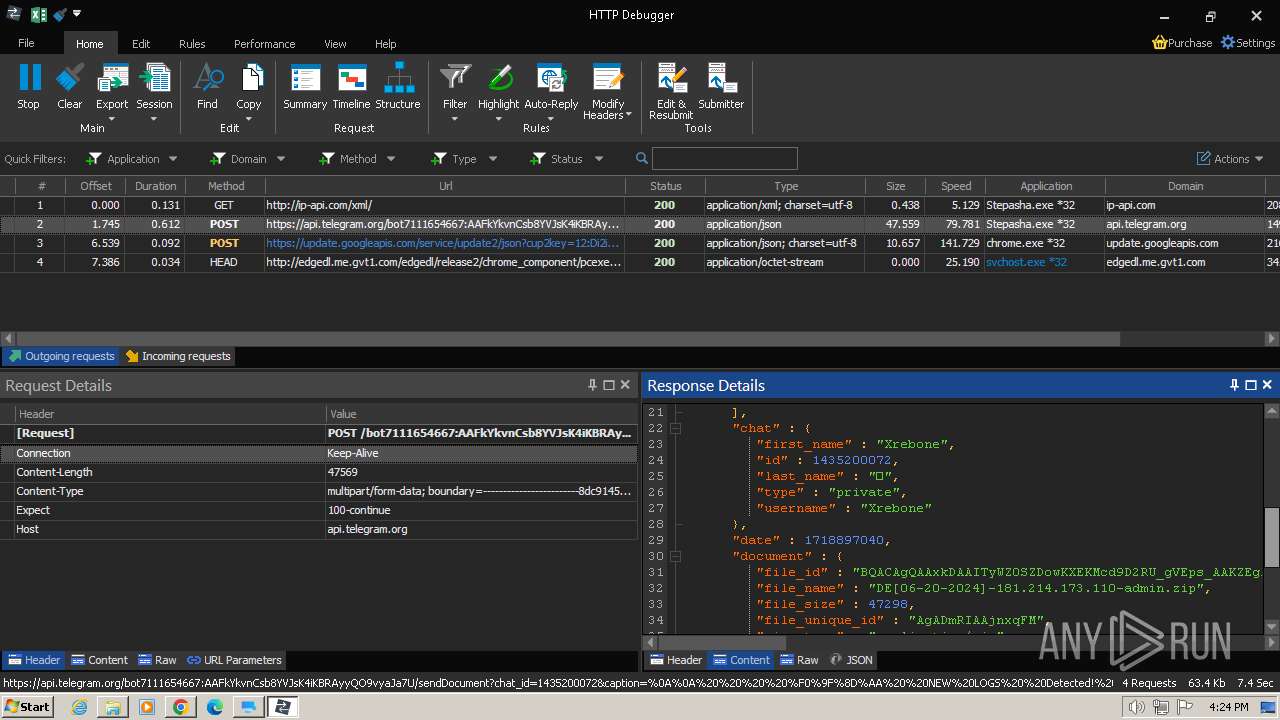Open the response JSON tab

851,660
